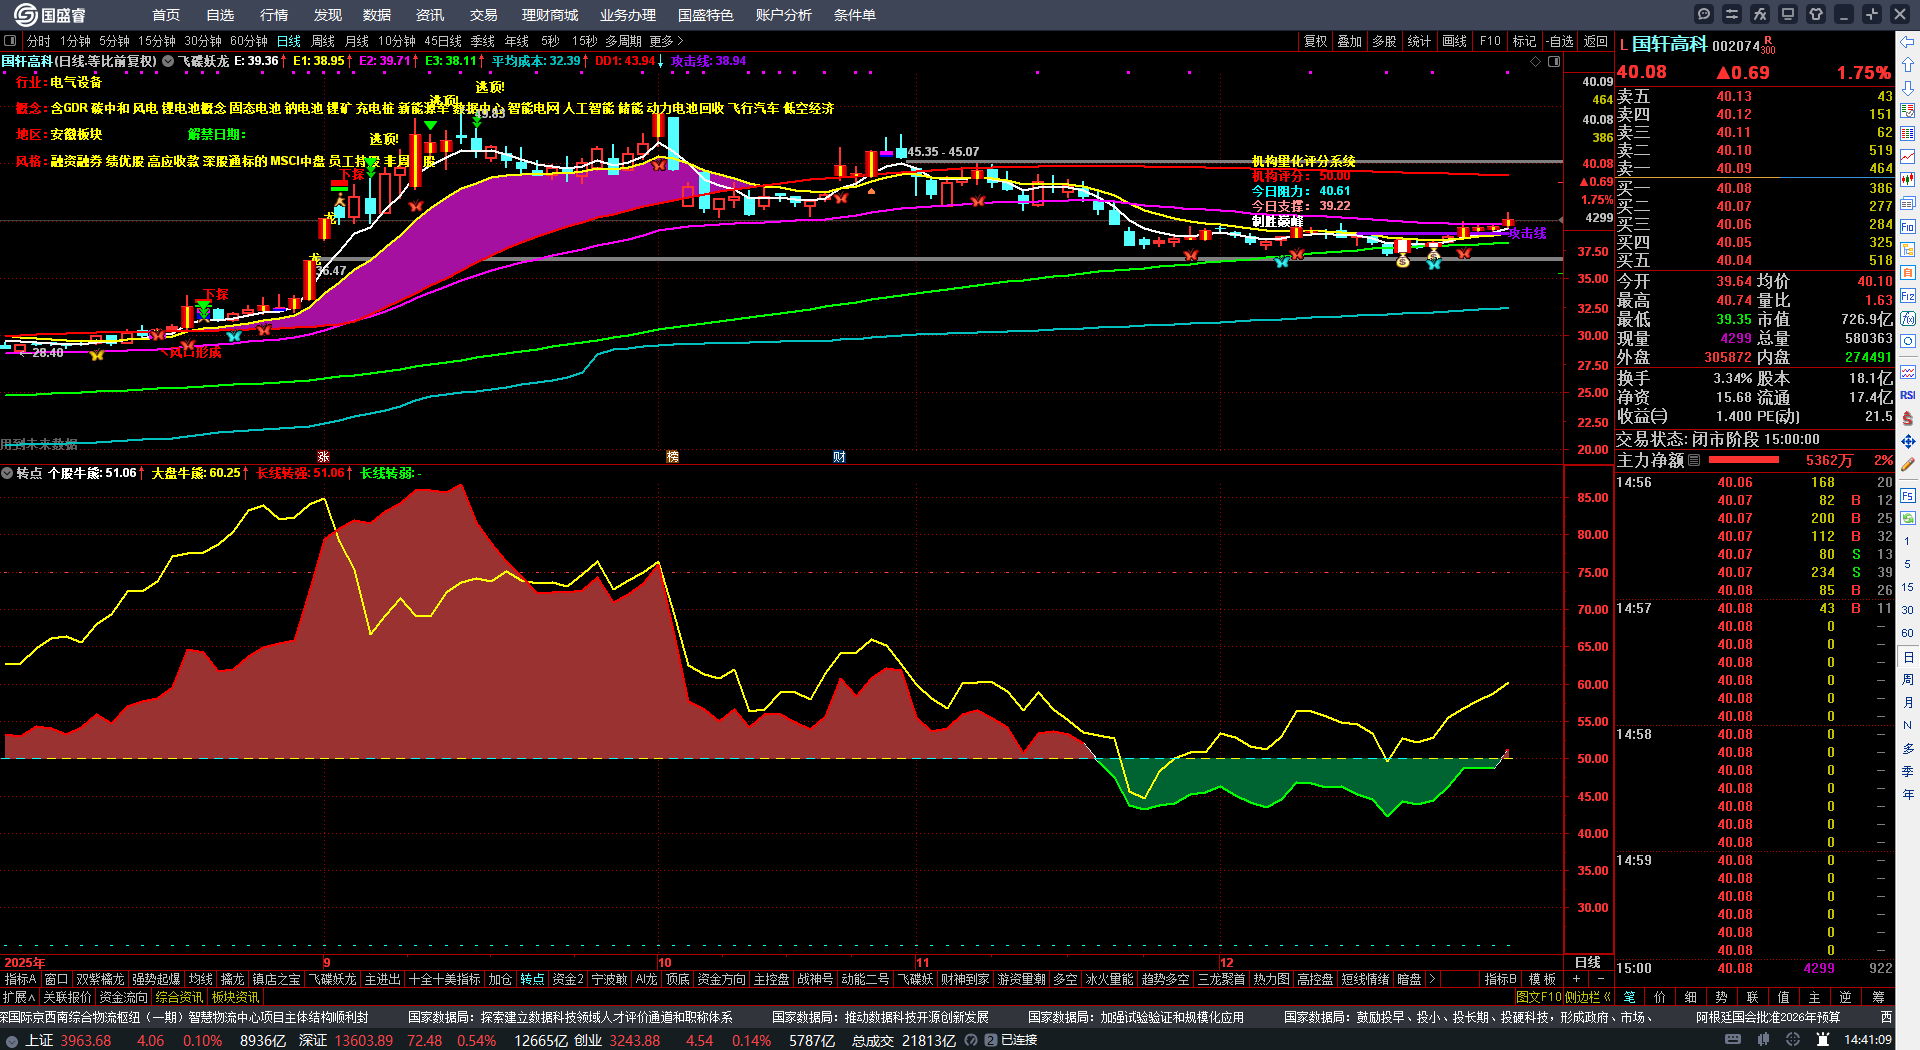Switch to the 周线 period tab
1920x1050 pixels.
pos(323,41)
